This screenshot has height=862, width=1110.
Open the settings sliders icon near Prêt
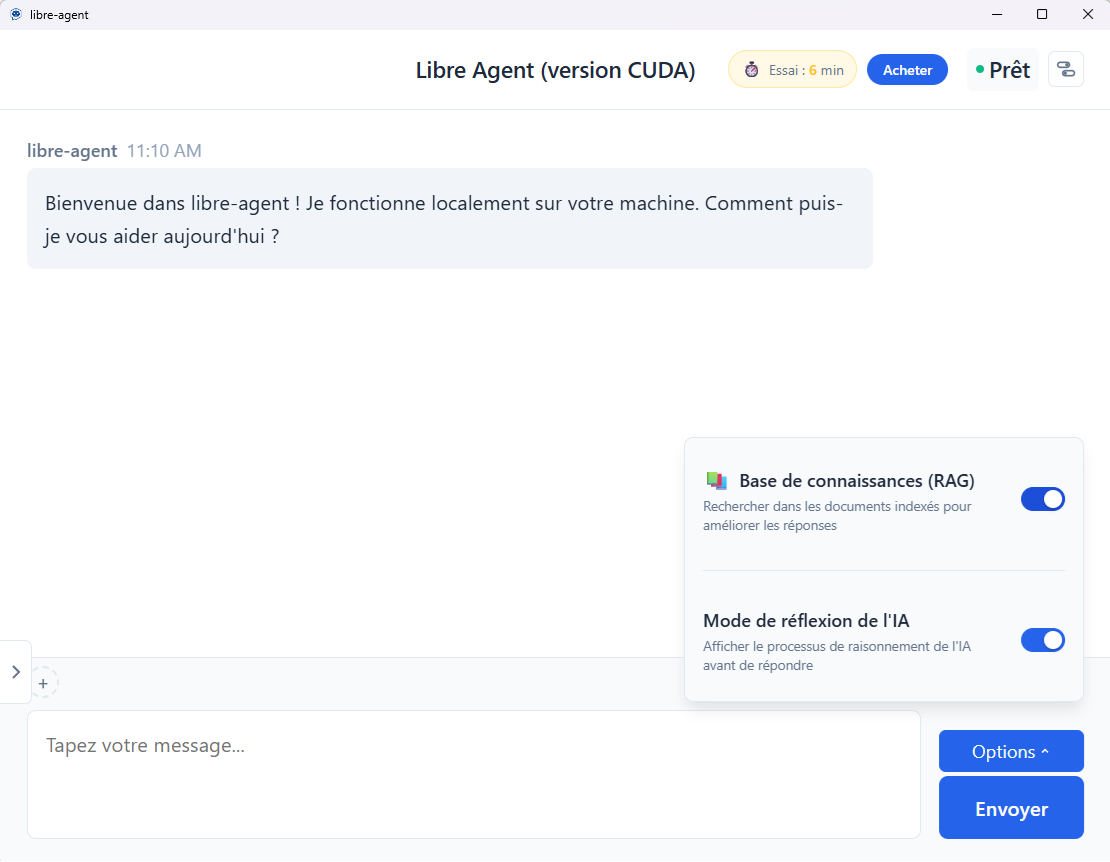point(1065,69)
